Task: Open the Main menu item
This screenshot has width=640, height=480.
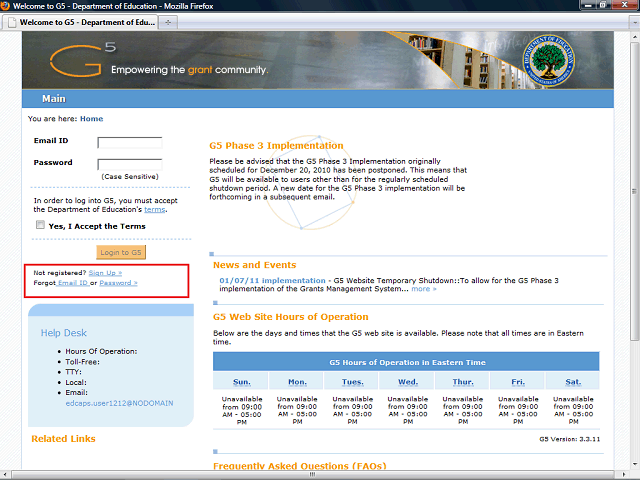Action: pos(53,99)
